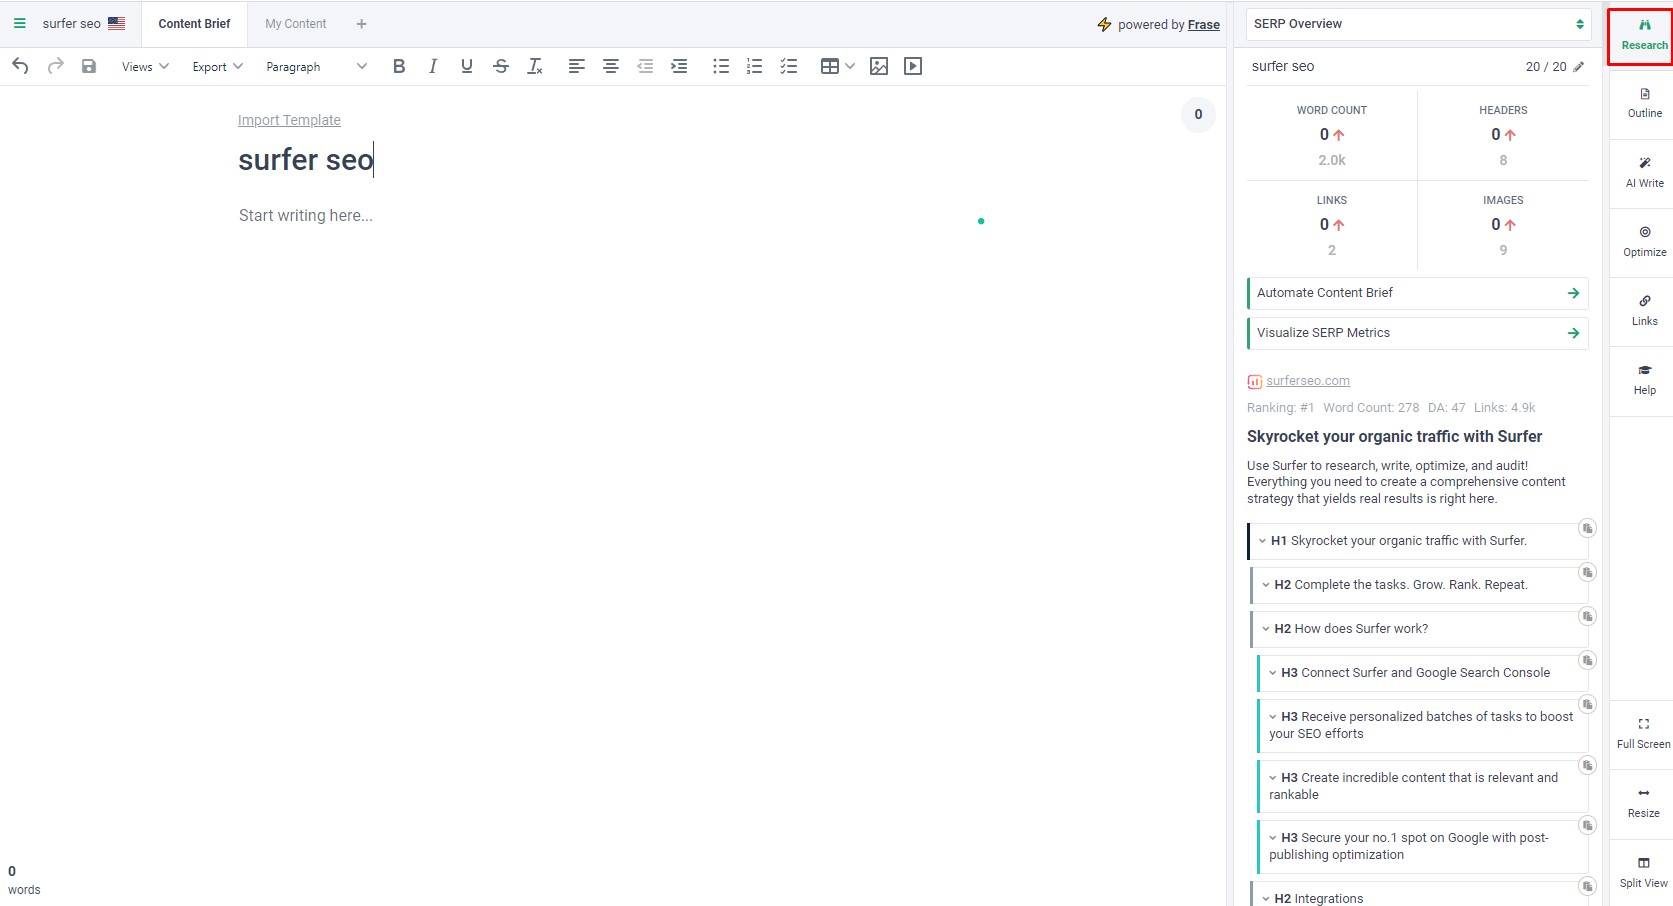
Task: Insert a checklist
Action: point(789,66)
